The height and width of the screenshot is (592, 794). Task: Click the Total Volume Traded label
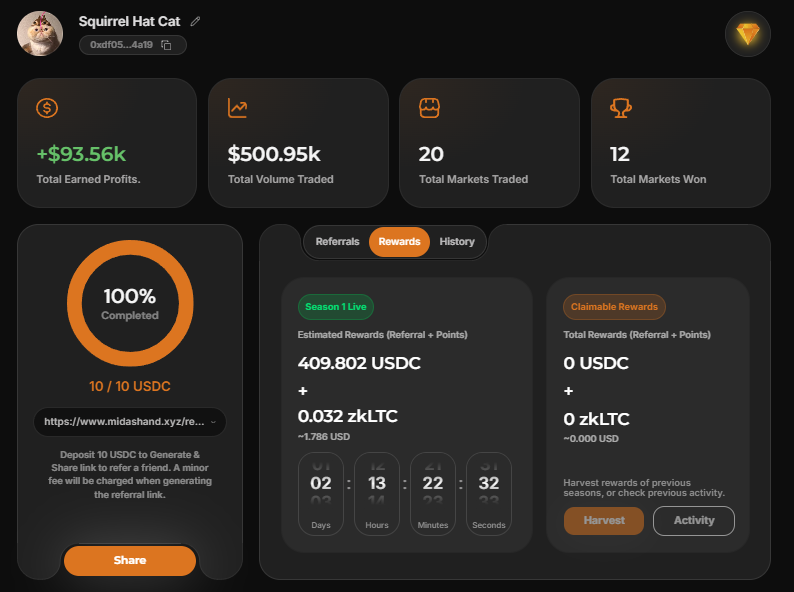point(281,179)
